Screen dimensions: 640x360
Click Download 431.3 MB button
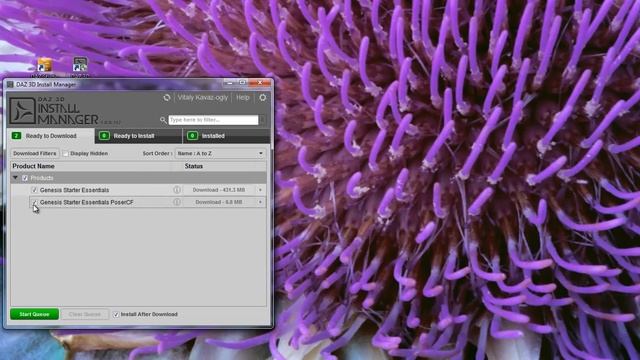(219, 190)
